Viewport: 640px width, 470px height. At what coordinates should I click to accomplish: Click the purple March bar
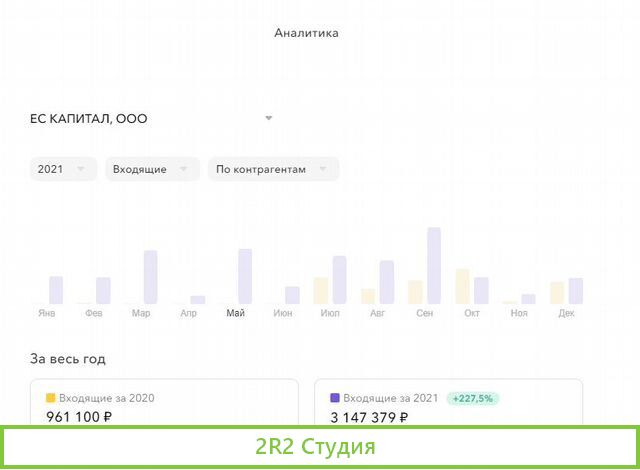(x=150, y=277)
